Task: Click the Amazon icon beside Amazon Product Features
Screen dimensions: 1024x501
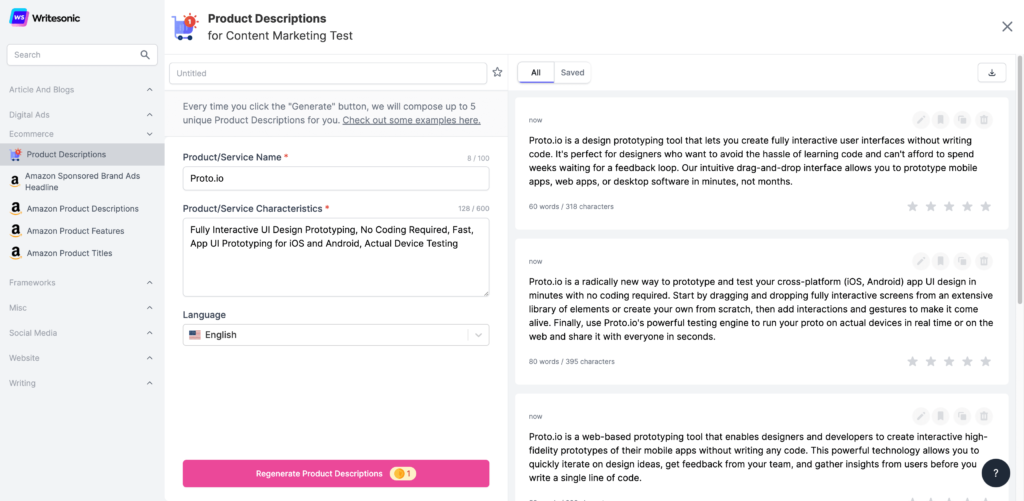Action: (16, 231)
